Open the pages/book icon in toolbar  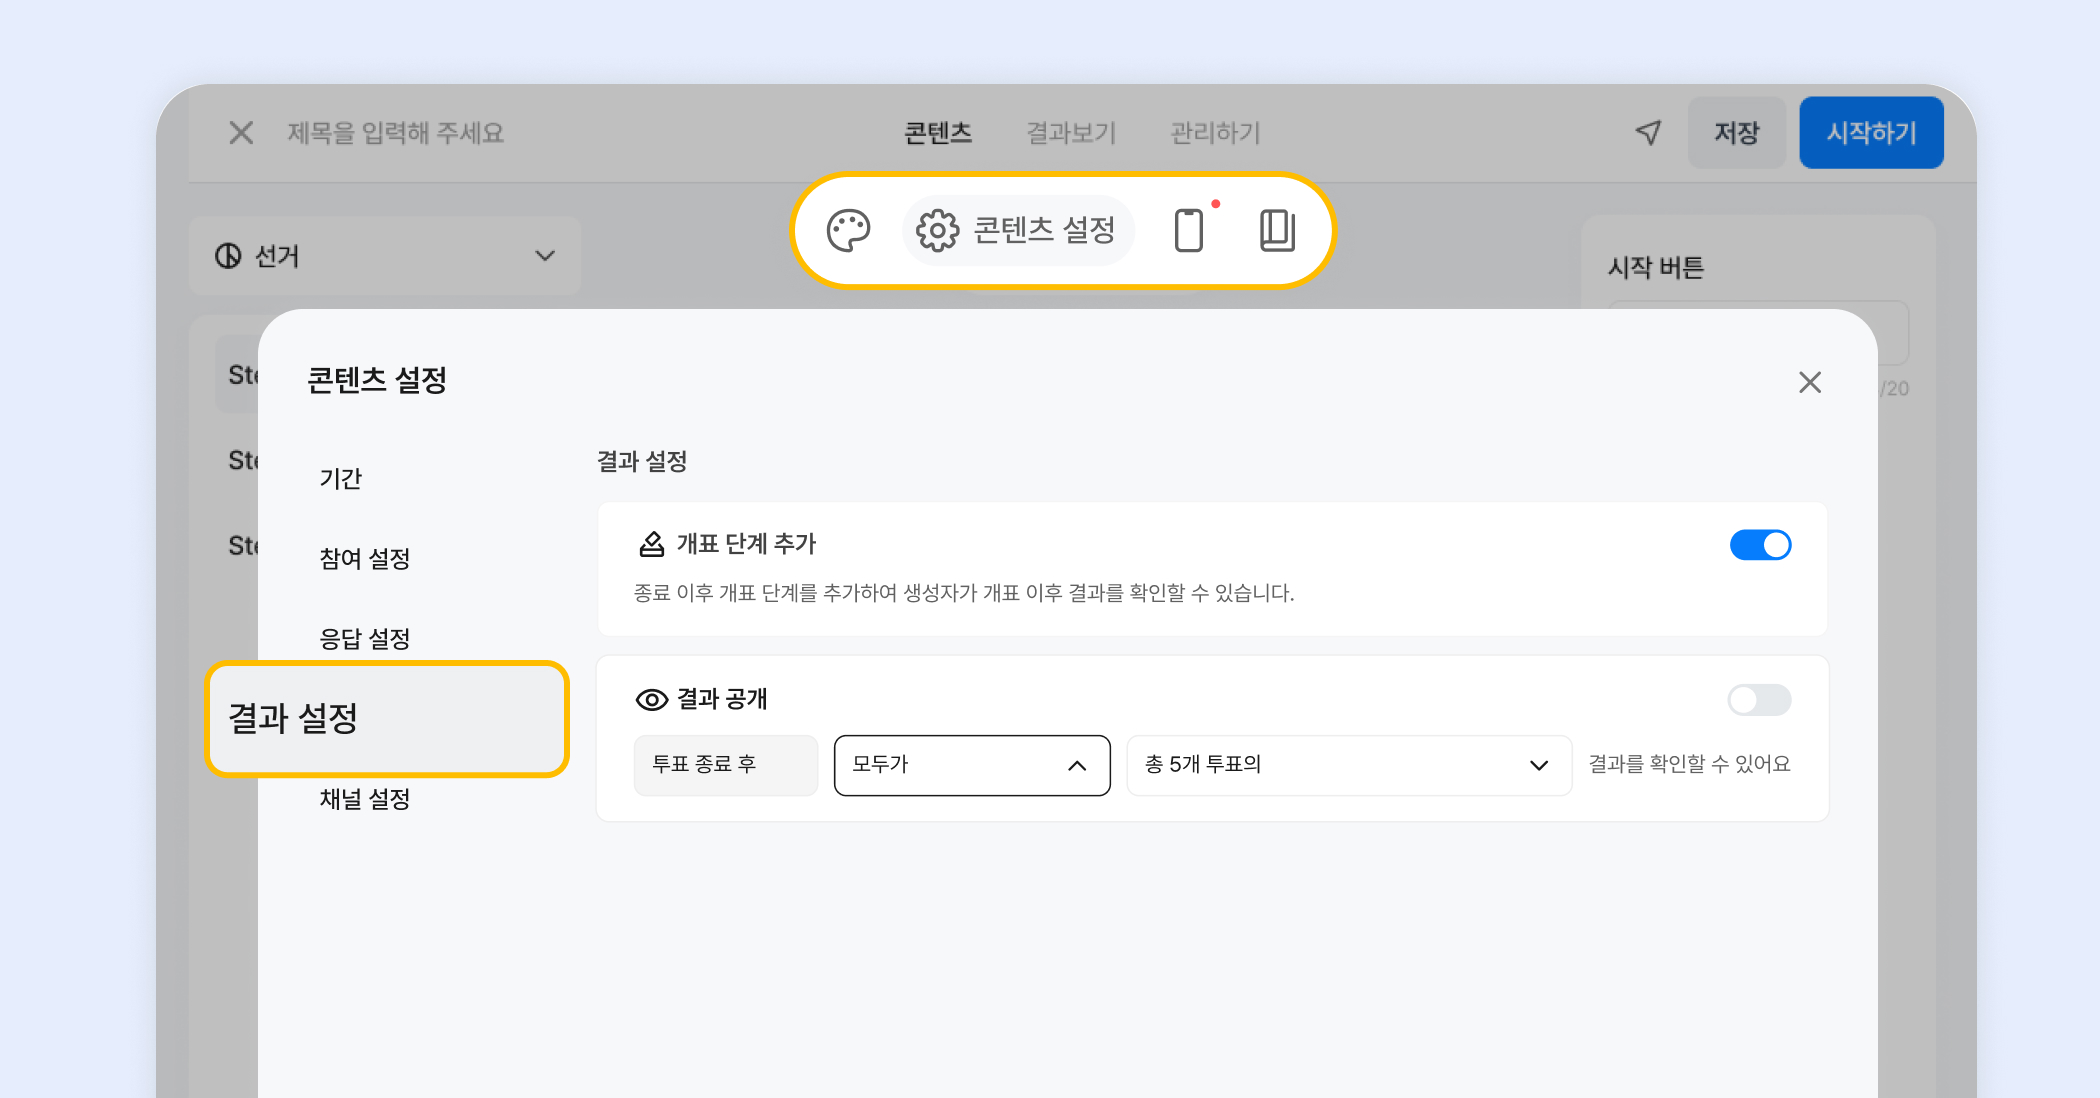1277,231
